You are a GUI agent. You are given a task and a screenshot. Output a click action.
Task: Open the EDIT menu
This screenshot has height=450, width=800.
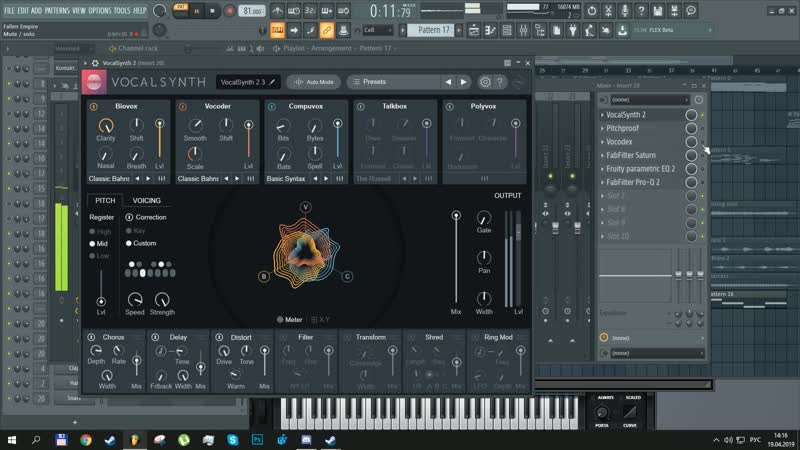23,10
